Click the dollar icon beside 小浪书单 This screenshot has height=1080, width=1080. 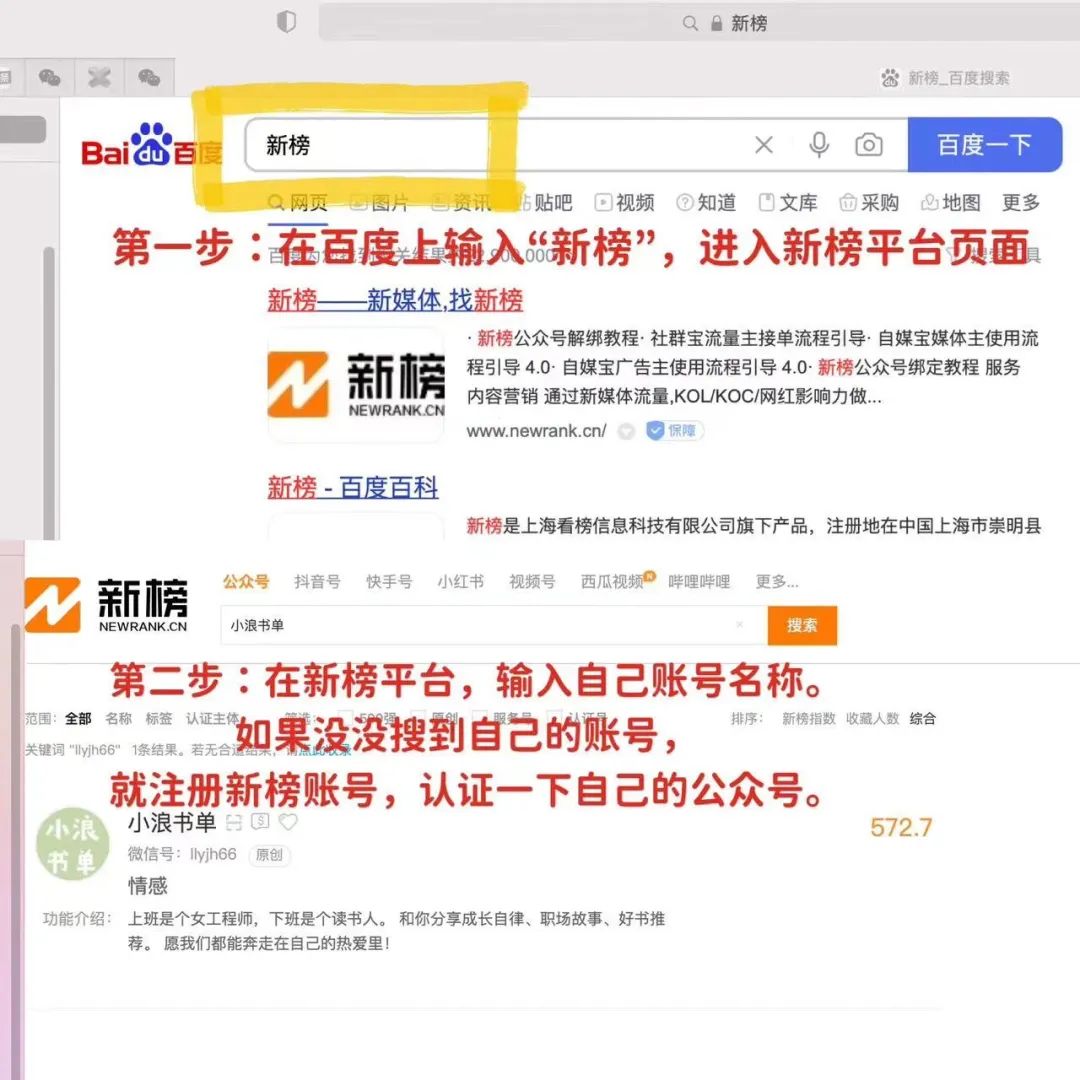[260, 821]
